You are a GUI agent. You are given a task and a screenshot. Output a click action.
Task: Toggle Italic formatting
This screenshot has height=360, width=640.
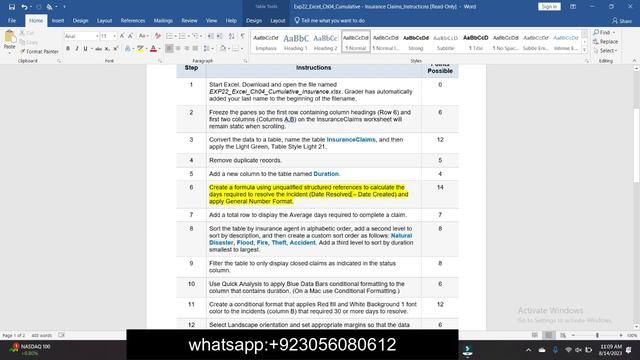coord(77,49)
